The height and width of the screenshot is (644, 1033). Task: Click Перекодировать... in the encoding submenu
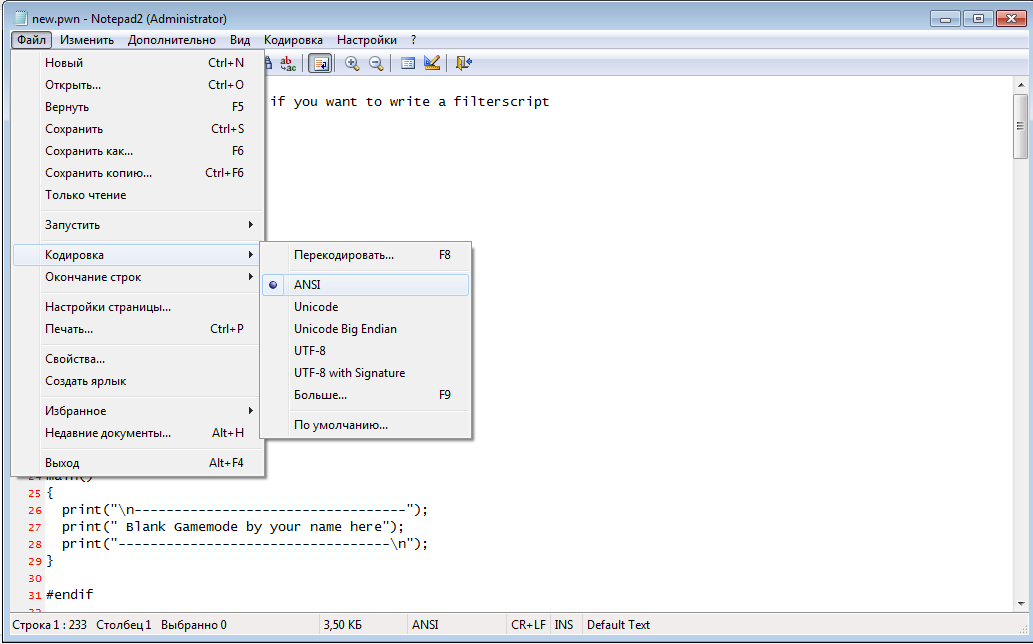coord(343,255)
